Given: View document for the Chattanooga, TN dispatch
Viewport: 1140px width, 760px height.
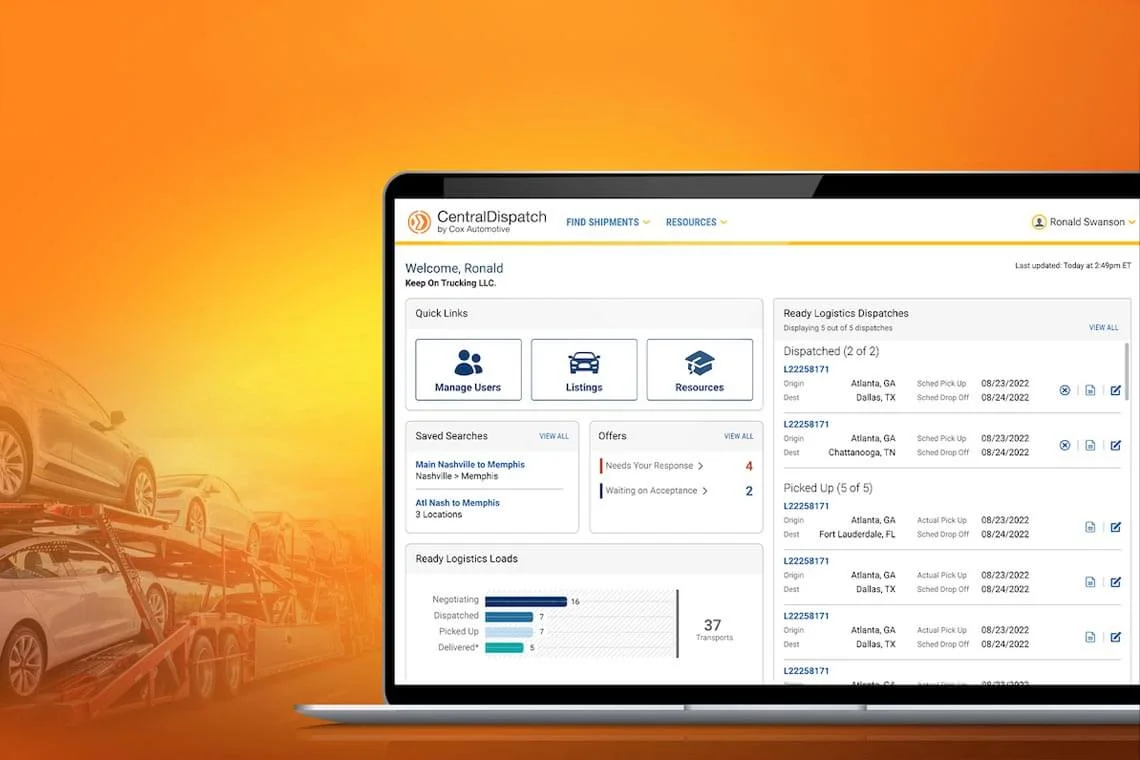Looking at the screenshot, I should [1090, 445].
